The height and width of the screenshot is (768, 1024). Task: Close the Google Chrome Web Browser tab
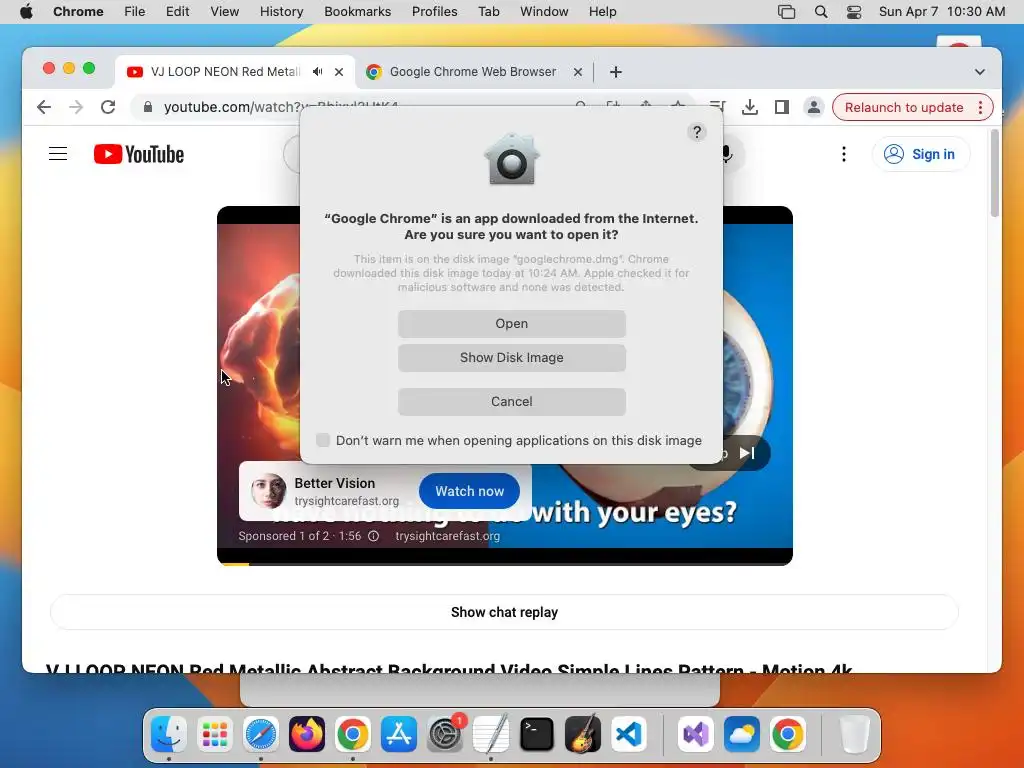577,72
